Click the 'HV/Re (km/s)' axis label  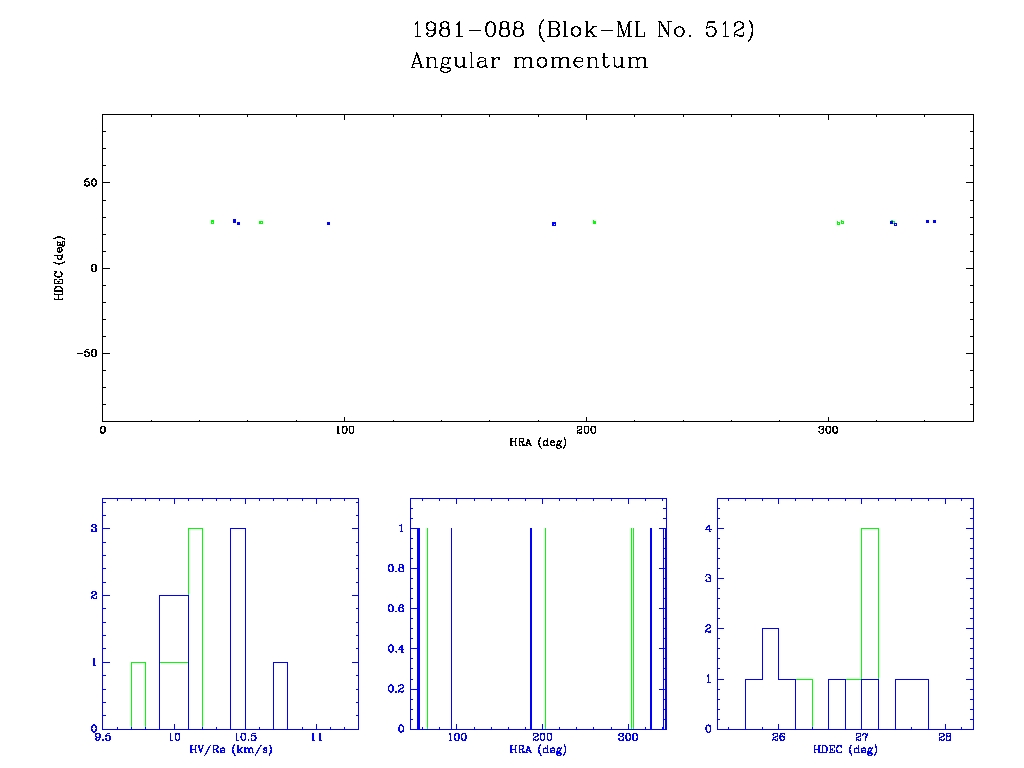click(x=231, y=749)
